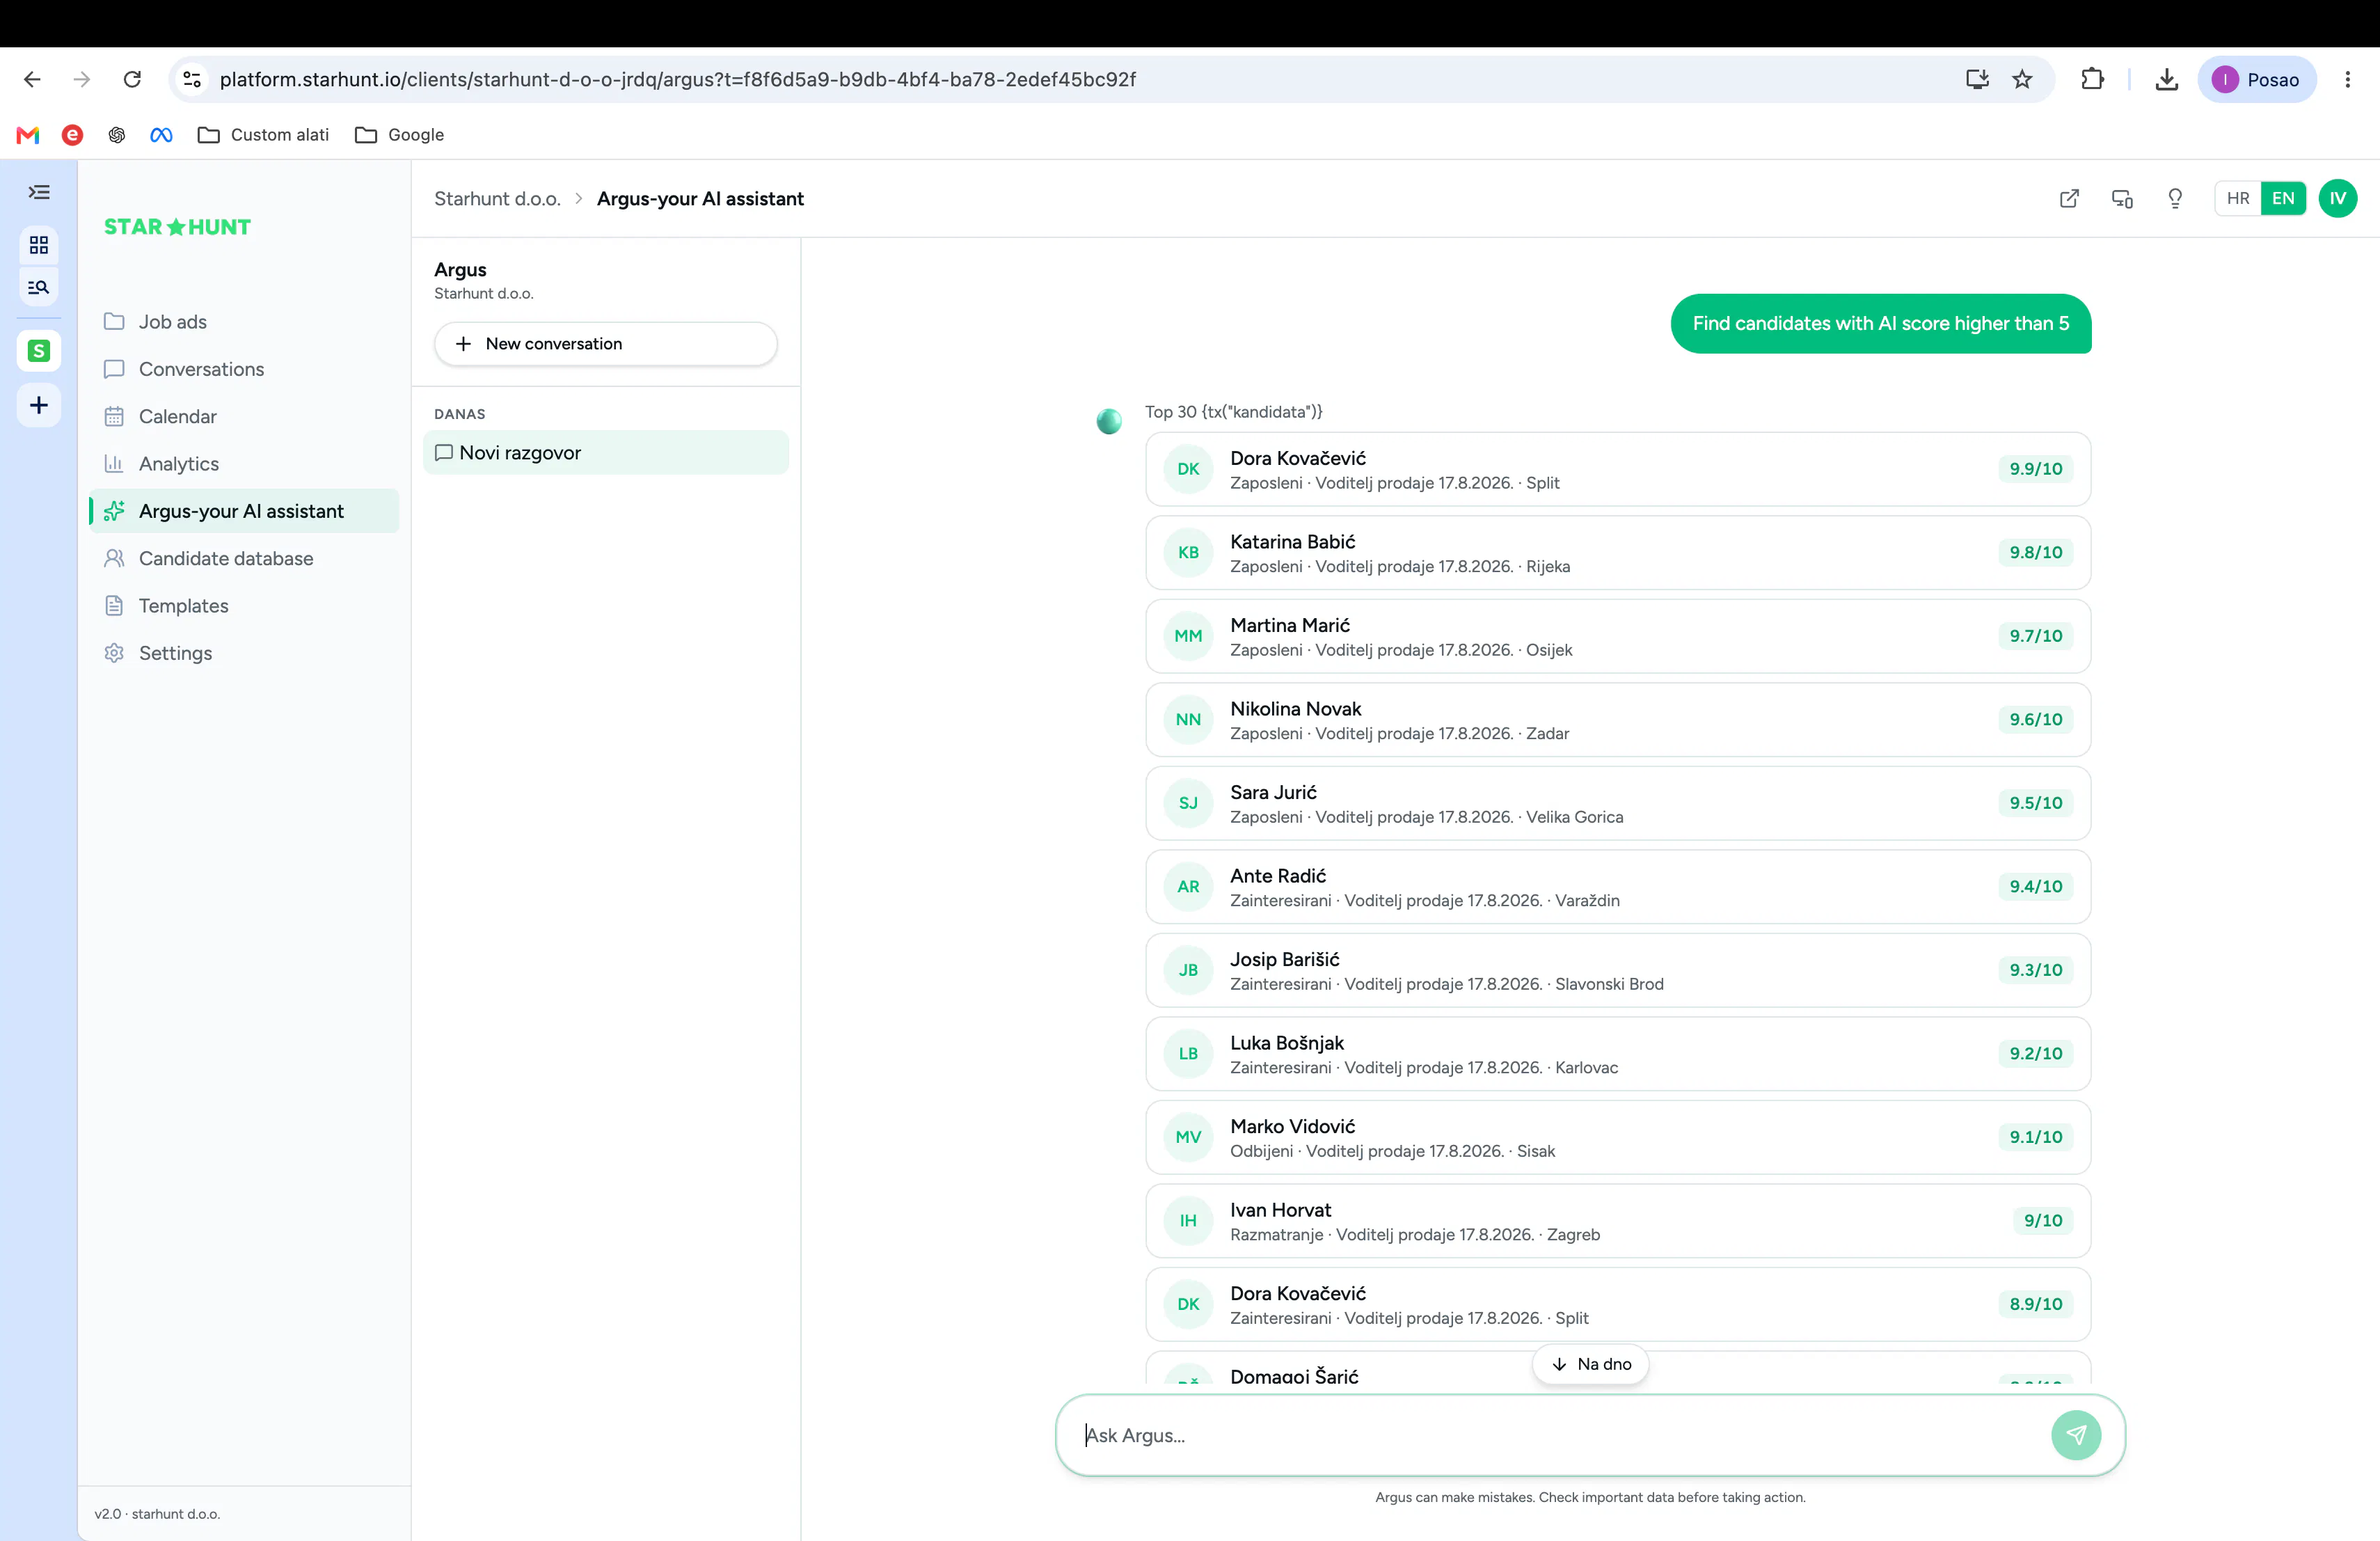The width and height of the screenshot is (2380, 1541).
Task: Open the list-search icon in left rail
Action: pyautogui.click(x=39, y=287)
